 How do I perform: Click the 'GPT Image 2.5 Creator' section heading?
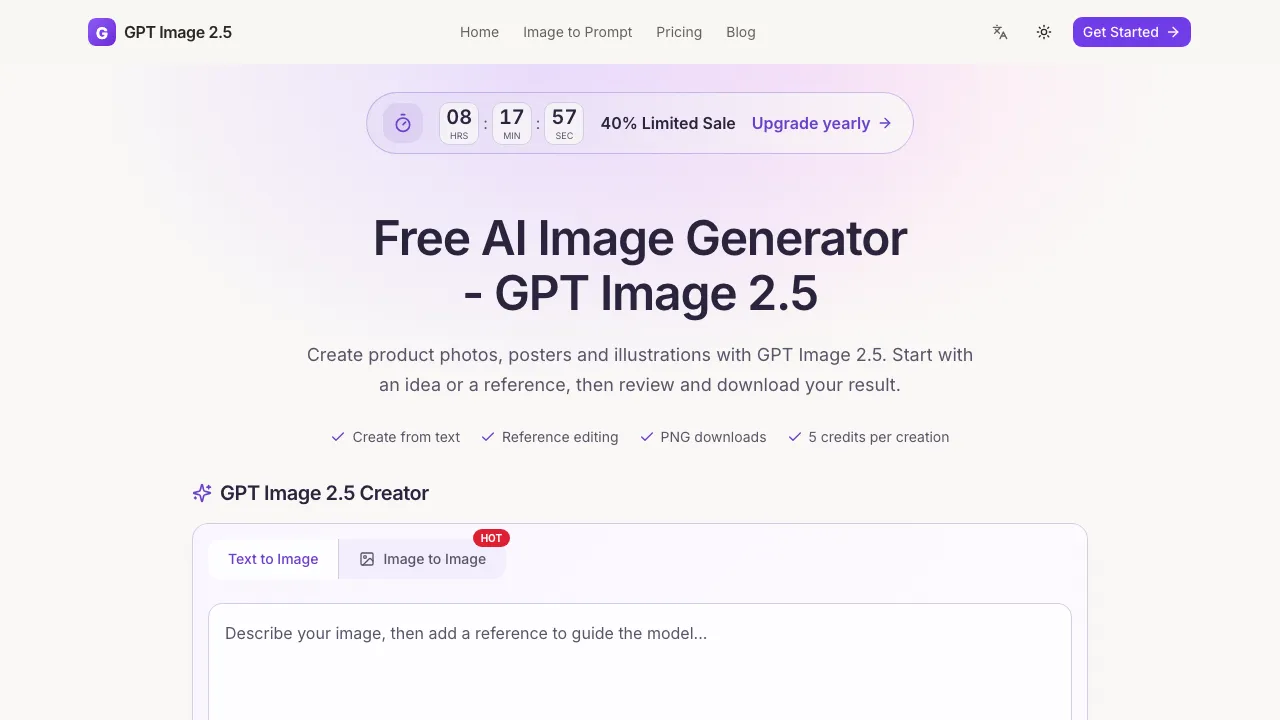click(x=324, y=493)
